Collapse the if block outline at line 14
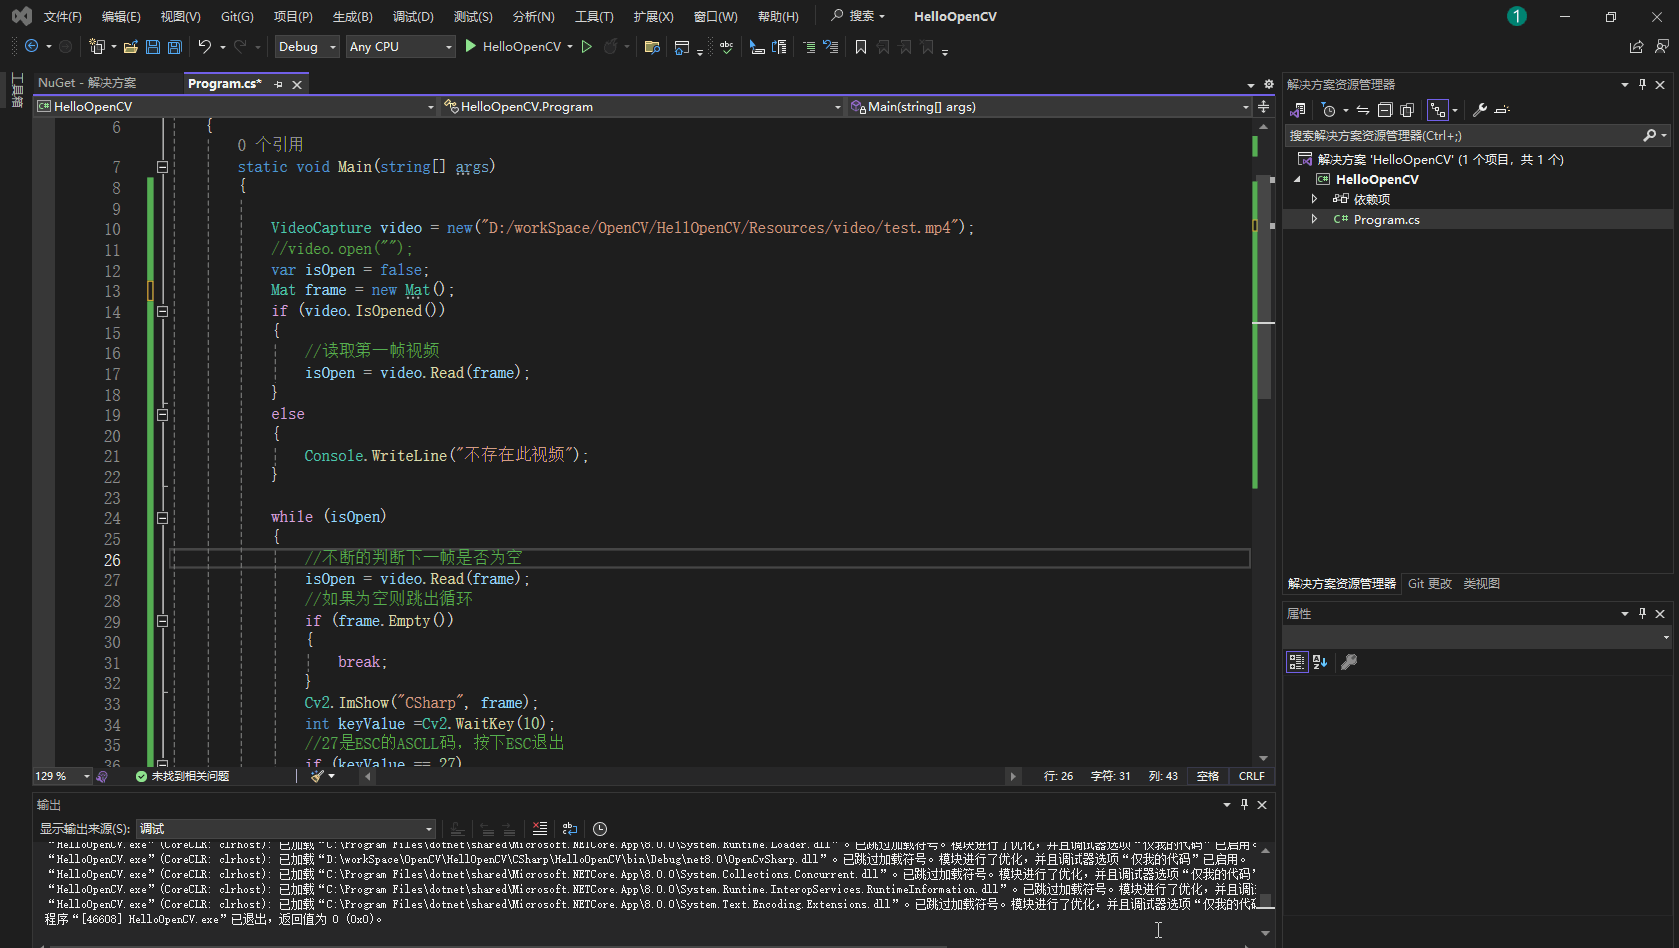This screenshot has width=1679, height=948. tap(162, 311)
